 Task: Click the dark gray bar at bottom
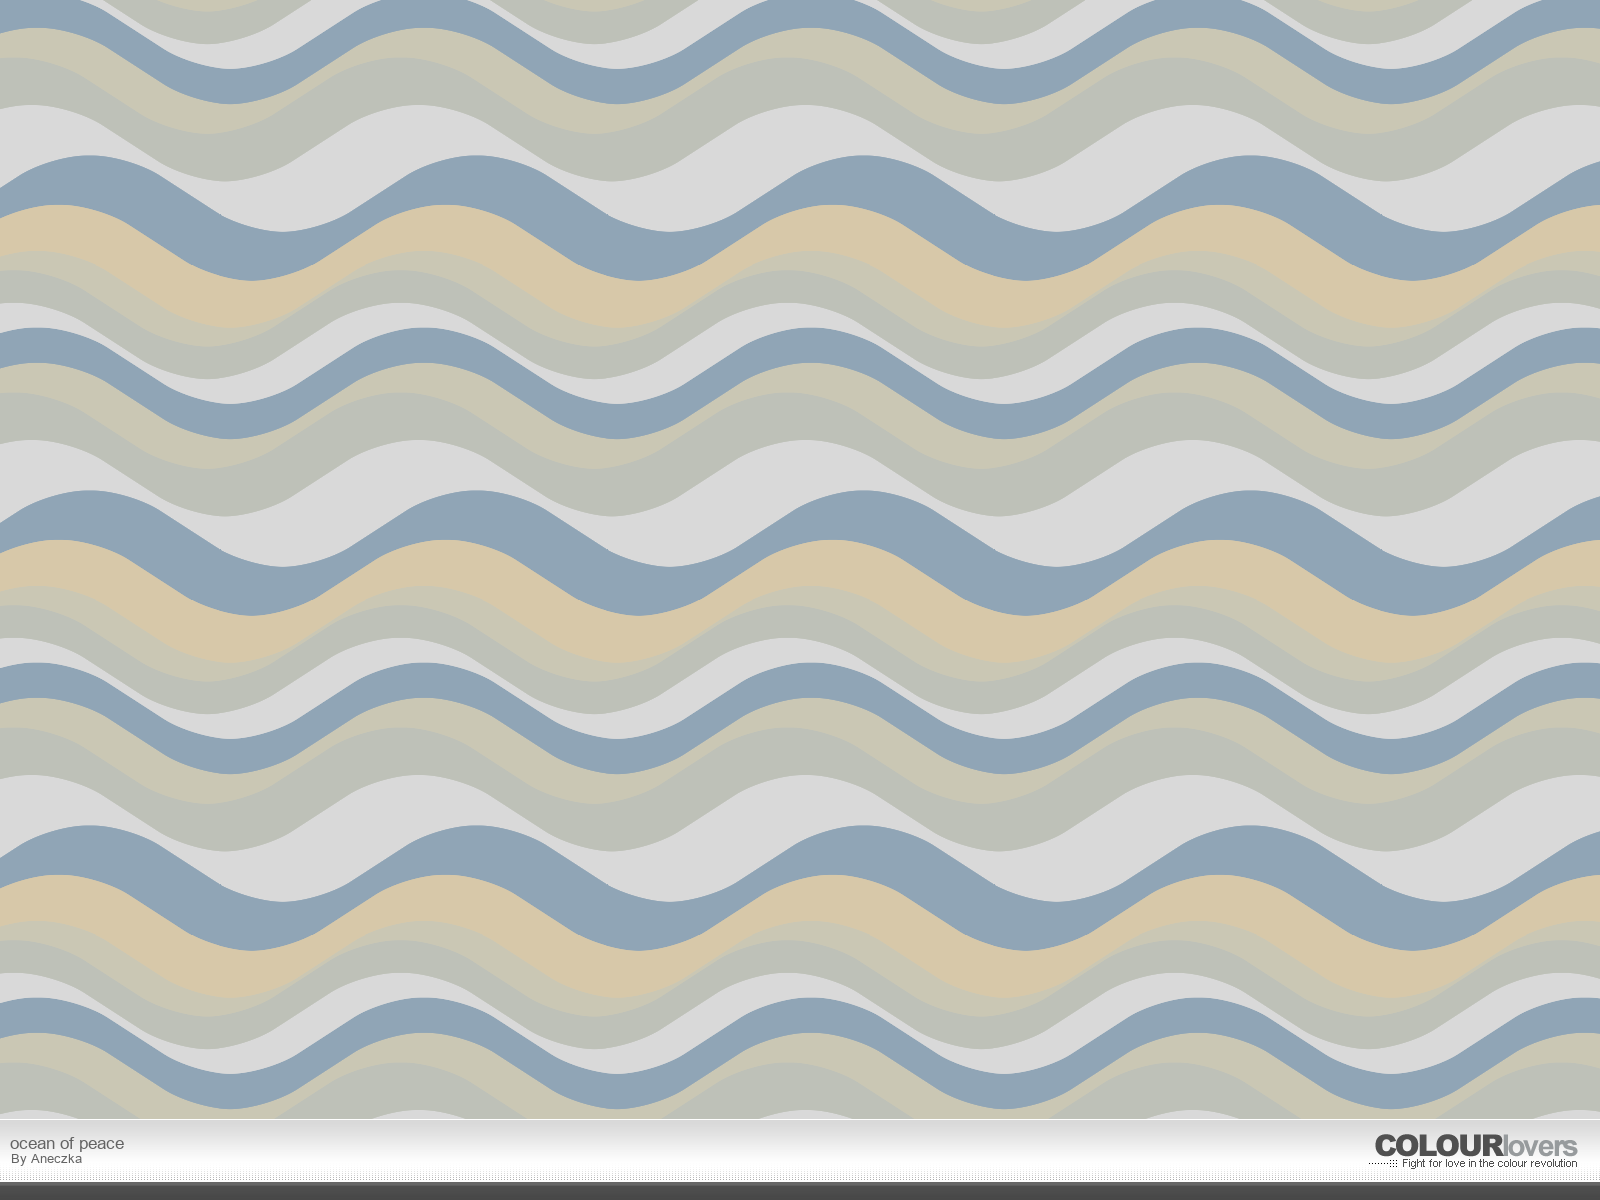[800, 1191]
